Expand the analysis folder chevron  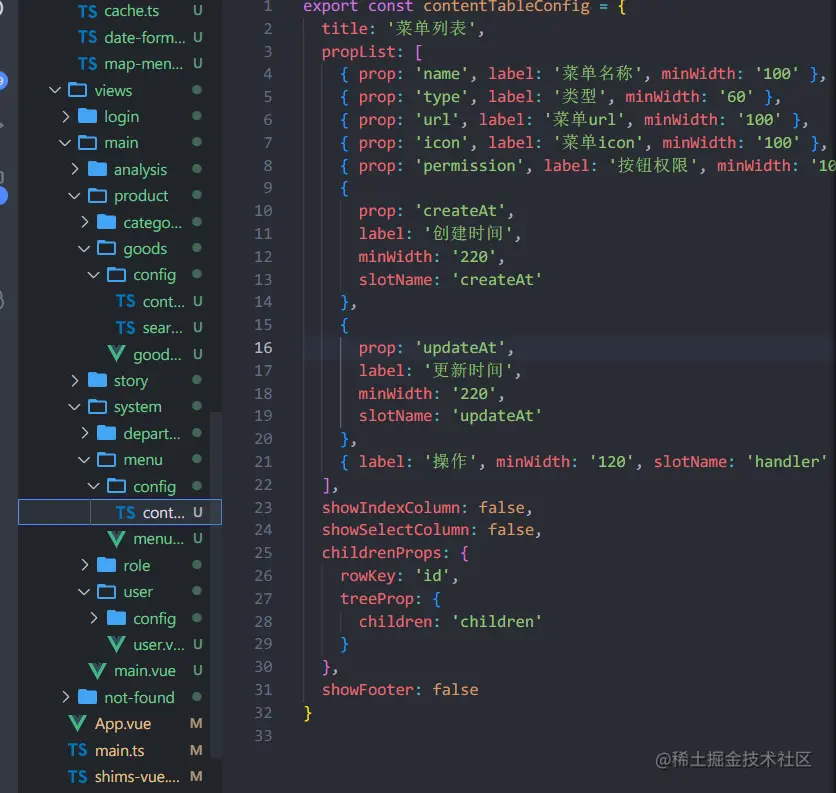click(x=75, y=169)
